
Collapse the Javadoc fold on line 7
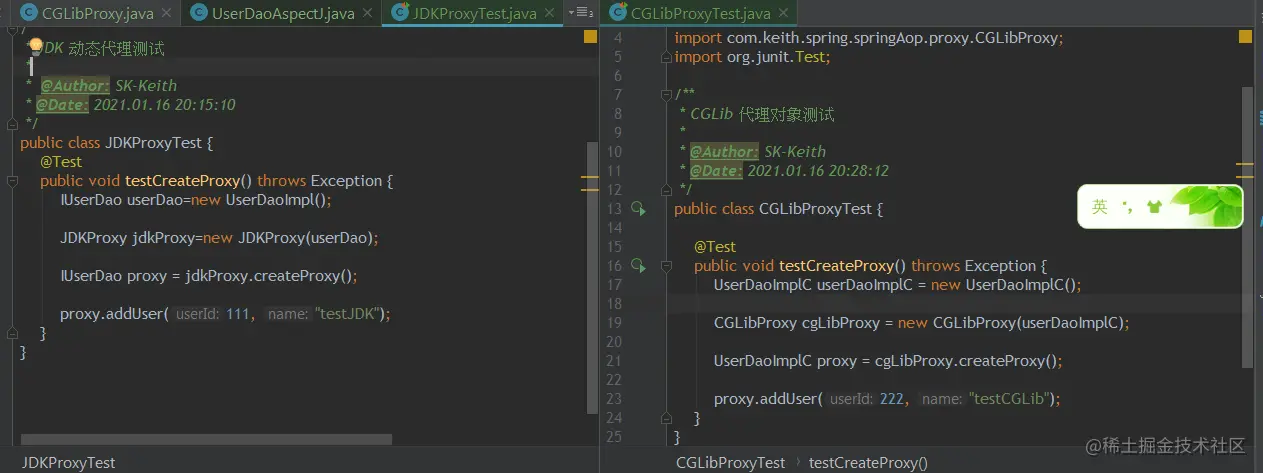(666, 95)
